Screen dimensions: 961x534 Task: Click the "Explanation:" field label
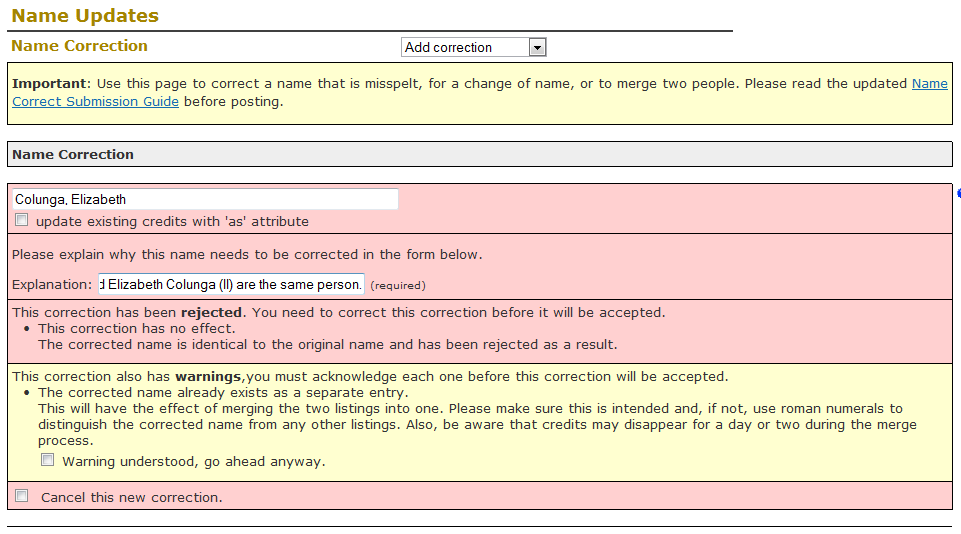52,285
